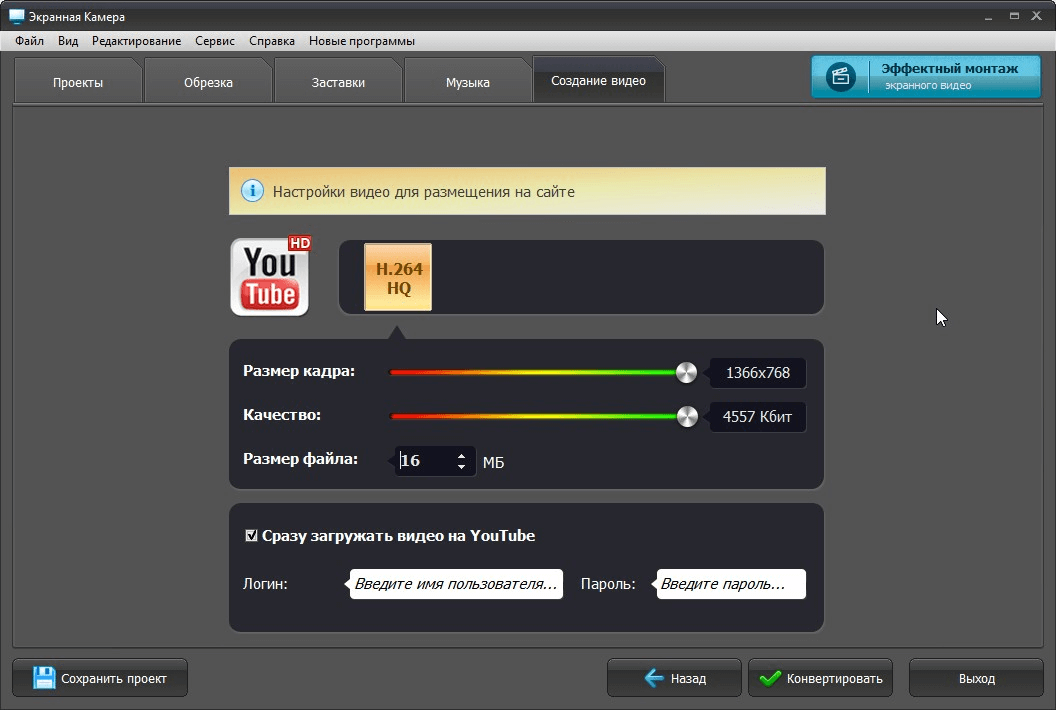The width and height of the screenshot is (1056, 710).
Task: Click the Размер файла input field
Action: click(426, 461)
